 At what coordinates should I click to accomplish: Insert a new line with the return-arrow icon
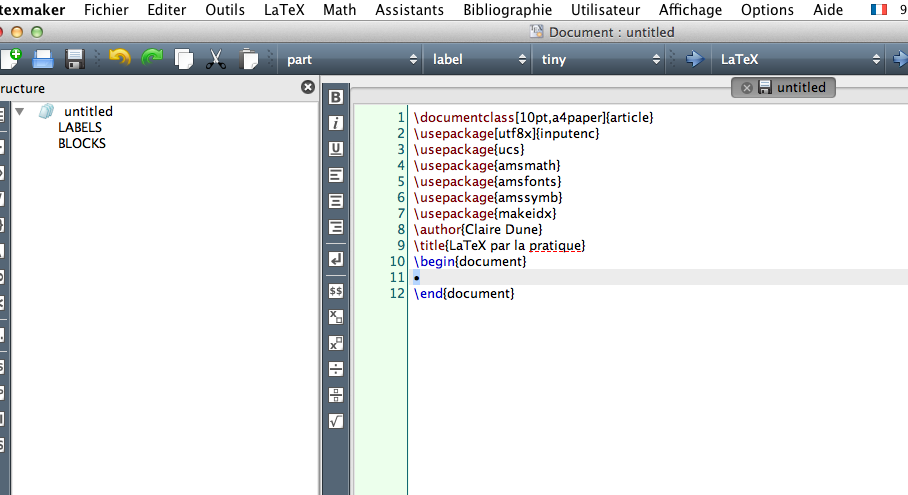[336, 259]
